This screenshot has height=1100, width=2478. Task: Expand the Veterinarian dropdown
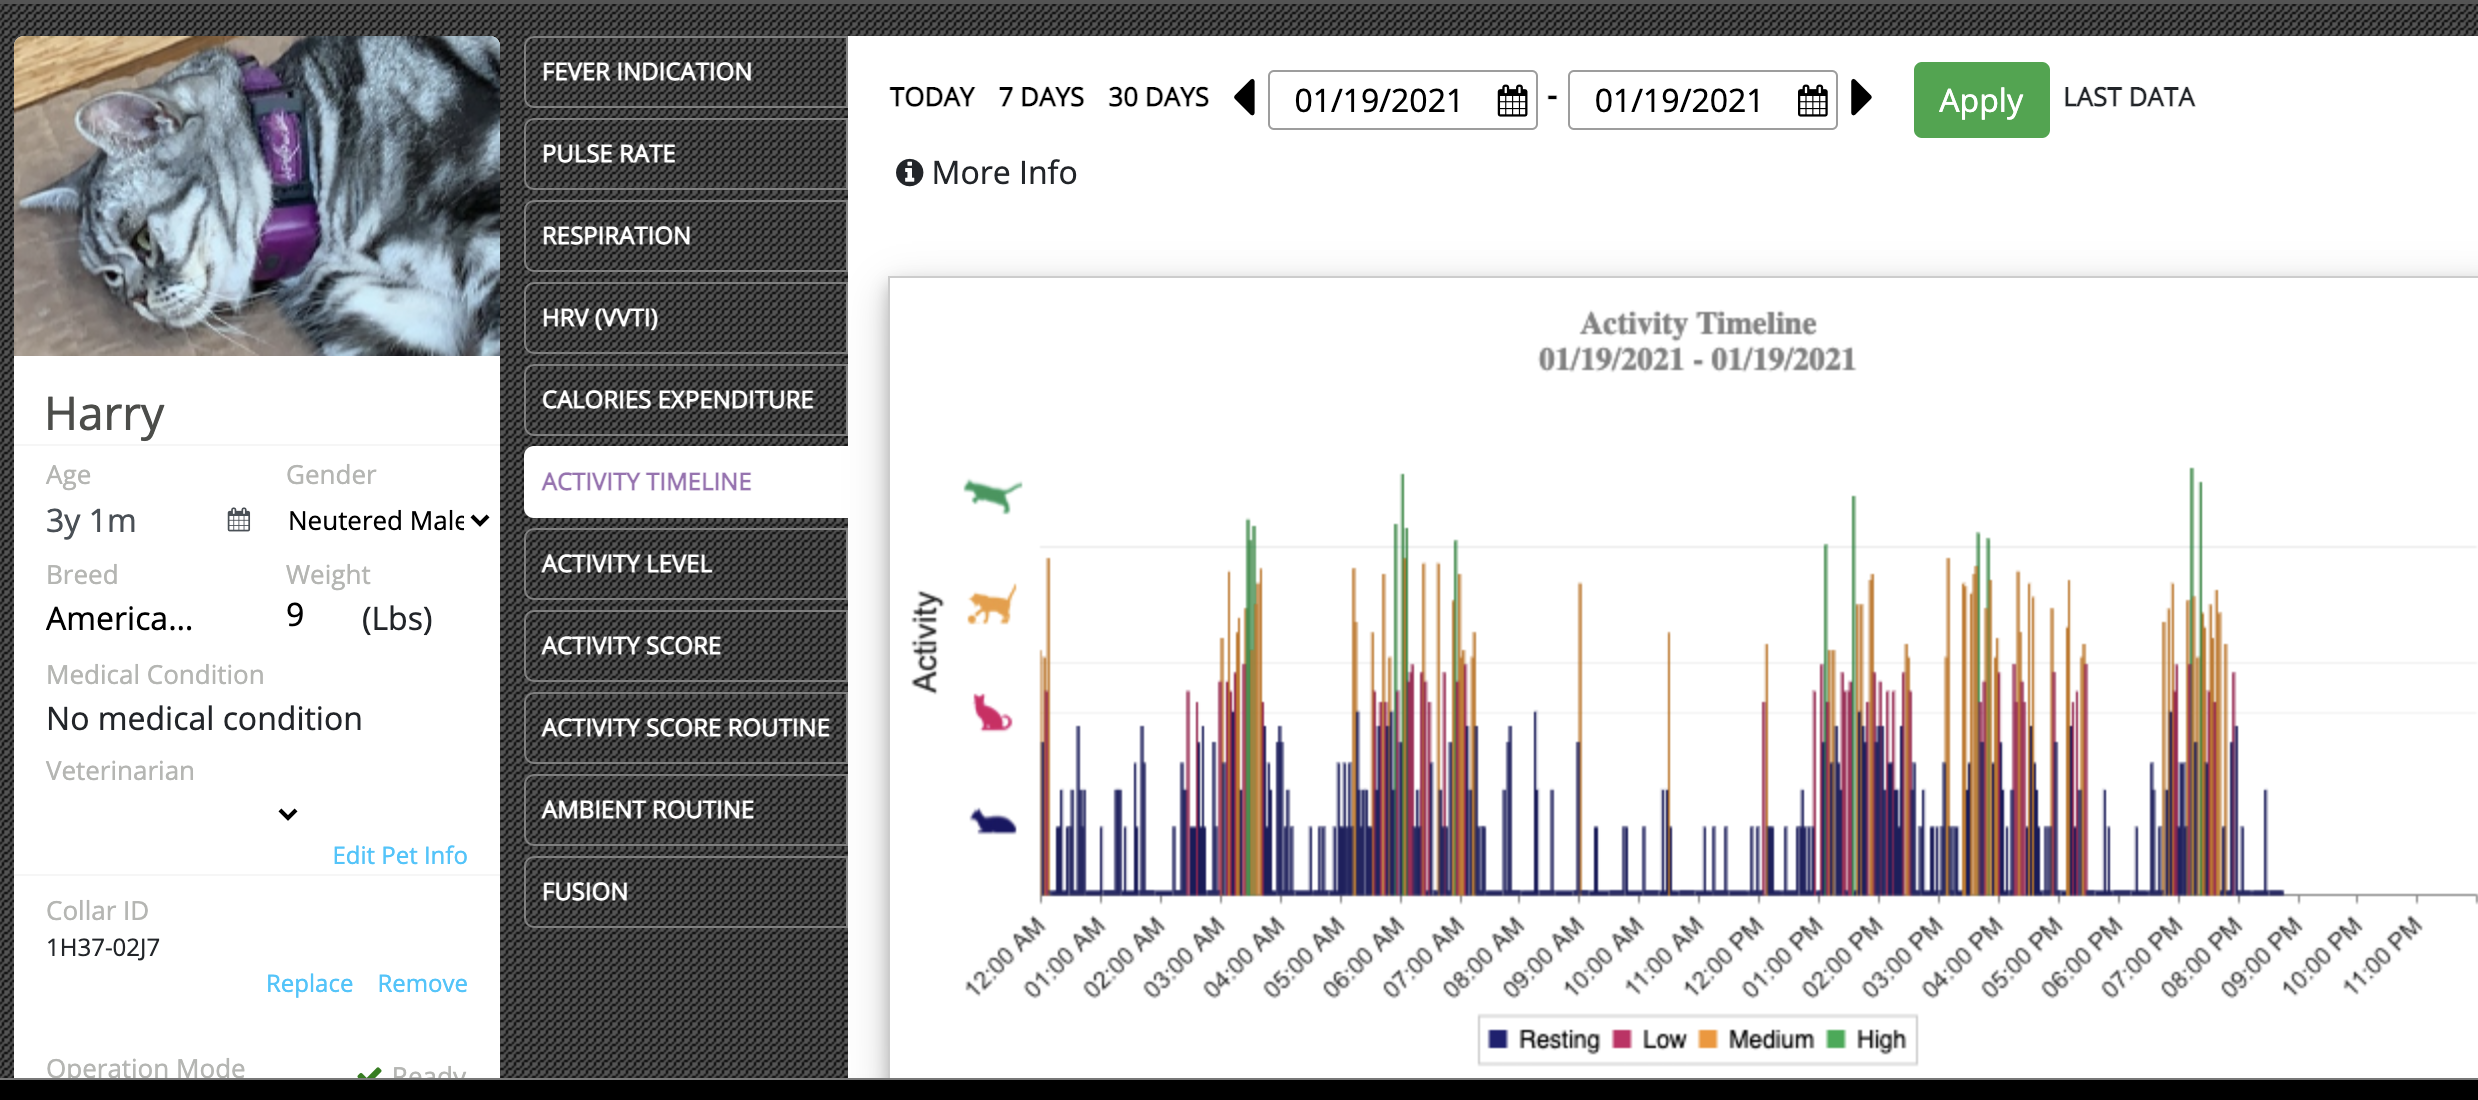coord(288,814)
